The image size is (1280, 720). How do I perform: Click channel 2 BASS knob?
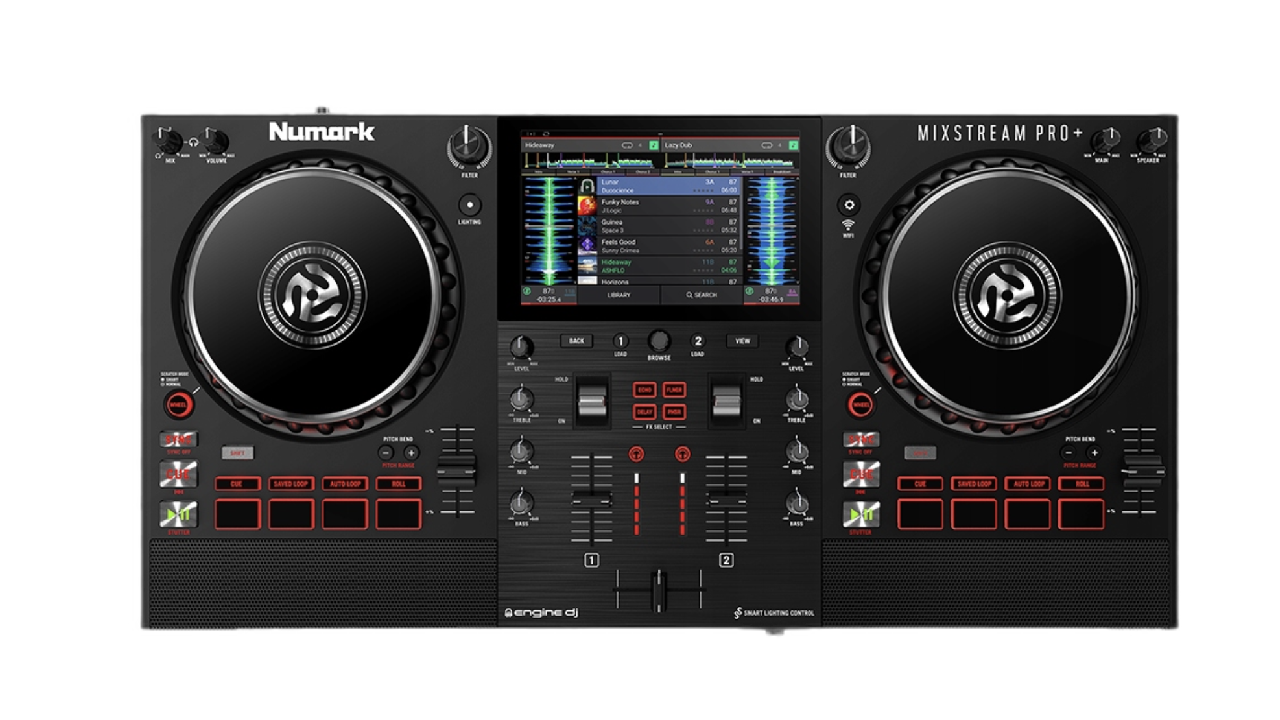797,503
